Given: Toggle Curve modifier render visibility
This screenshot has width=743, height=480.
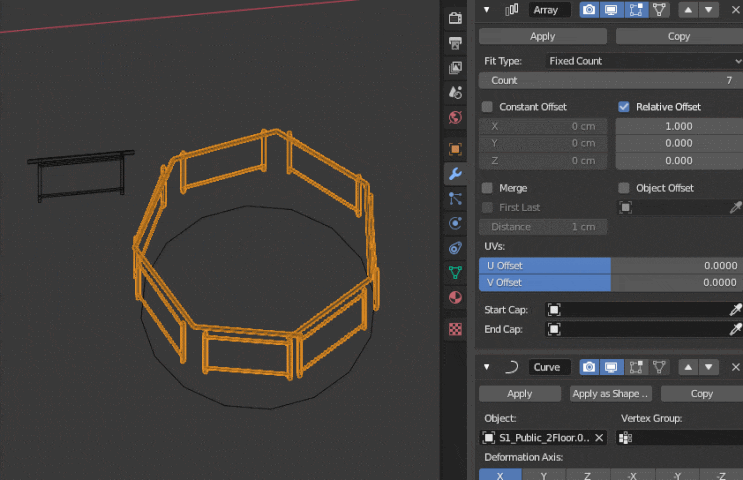Looking at the screenshot, I should (589, 367).
